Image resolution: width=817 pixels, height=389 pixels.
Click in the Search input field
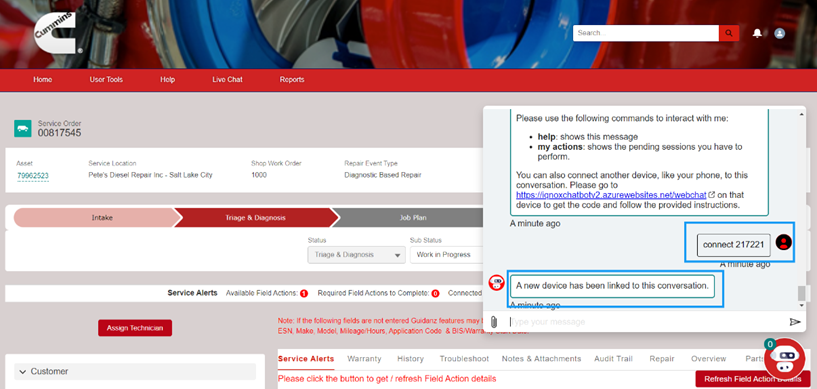[646, 33]
